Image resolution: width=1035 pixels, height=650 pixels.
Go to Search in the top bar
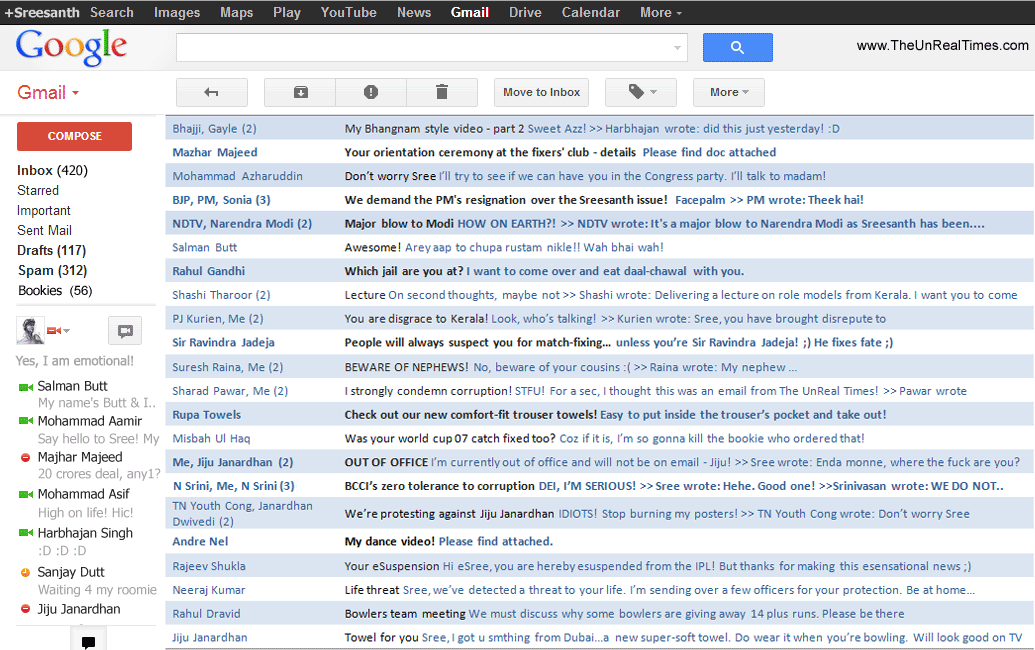pos(112,13)
